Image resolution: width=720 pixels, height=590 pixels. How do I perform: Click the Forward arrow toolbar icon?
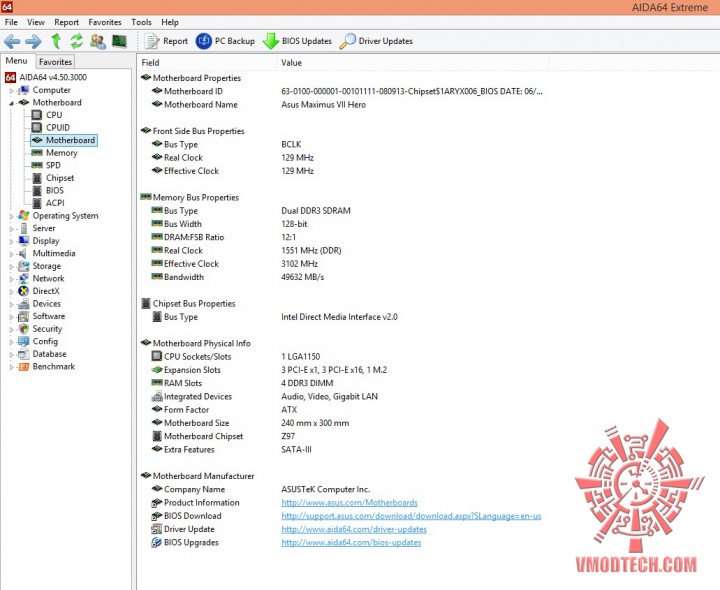[33, 41]
